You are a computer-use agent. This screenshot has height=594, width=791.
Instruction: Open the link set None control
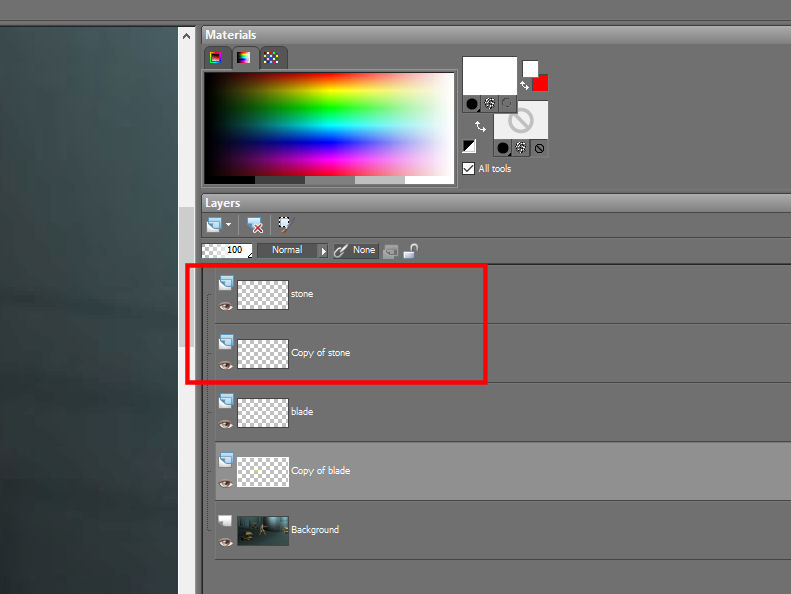355,250
